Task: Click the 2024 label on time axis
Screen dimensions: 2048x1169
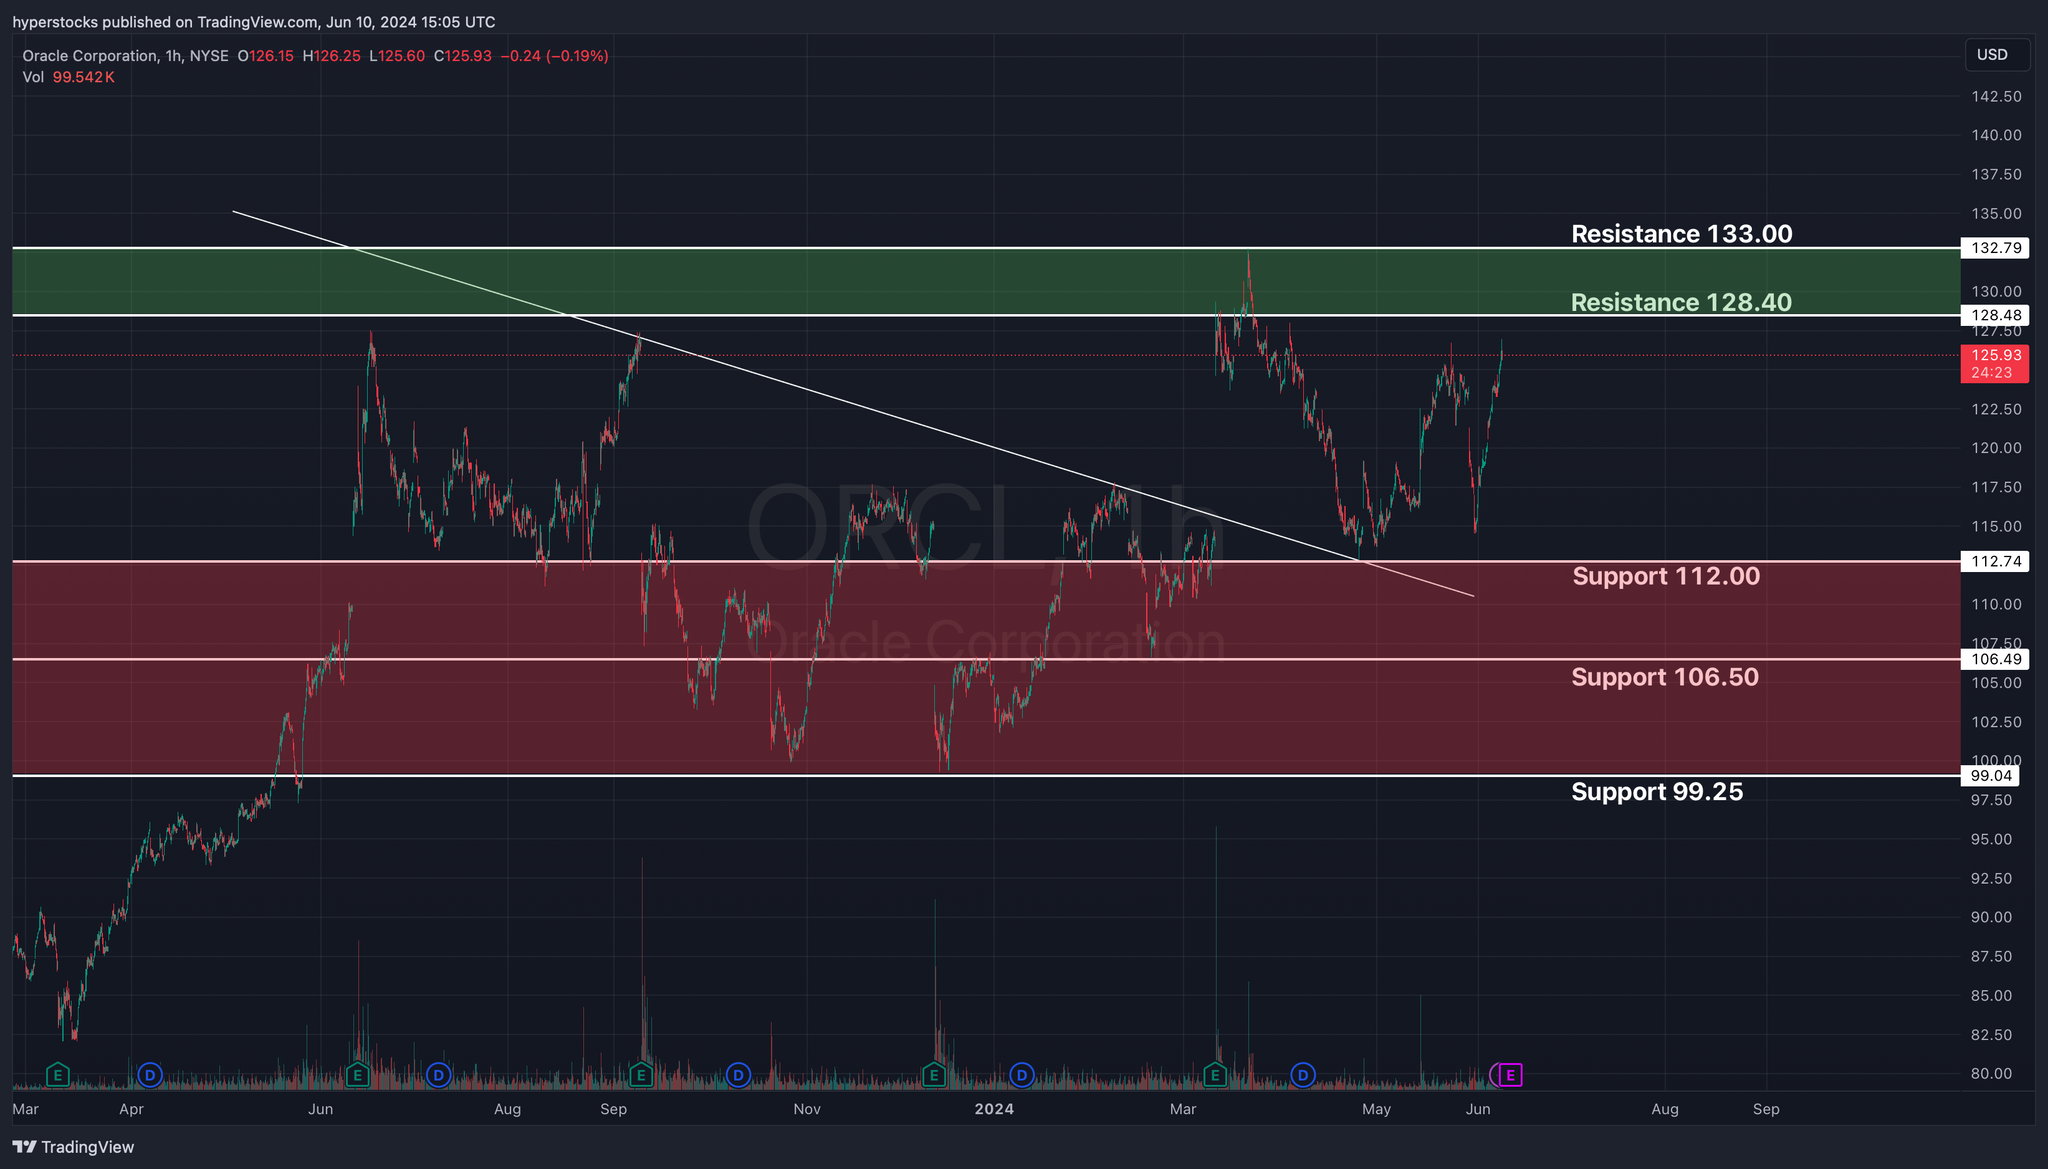Action: 994,1109
